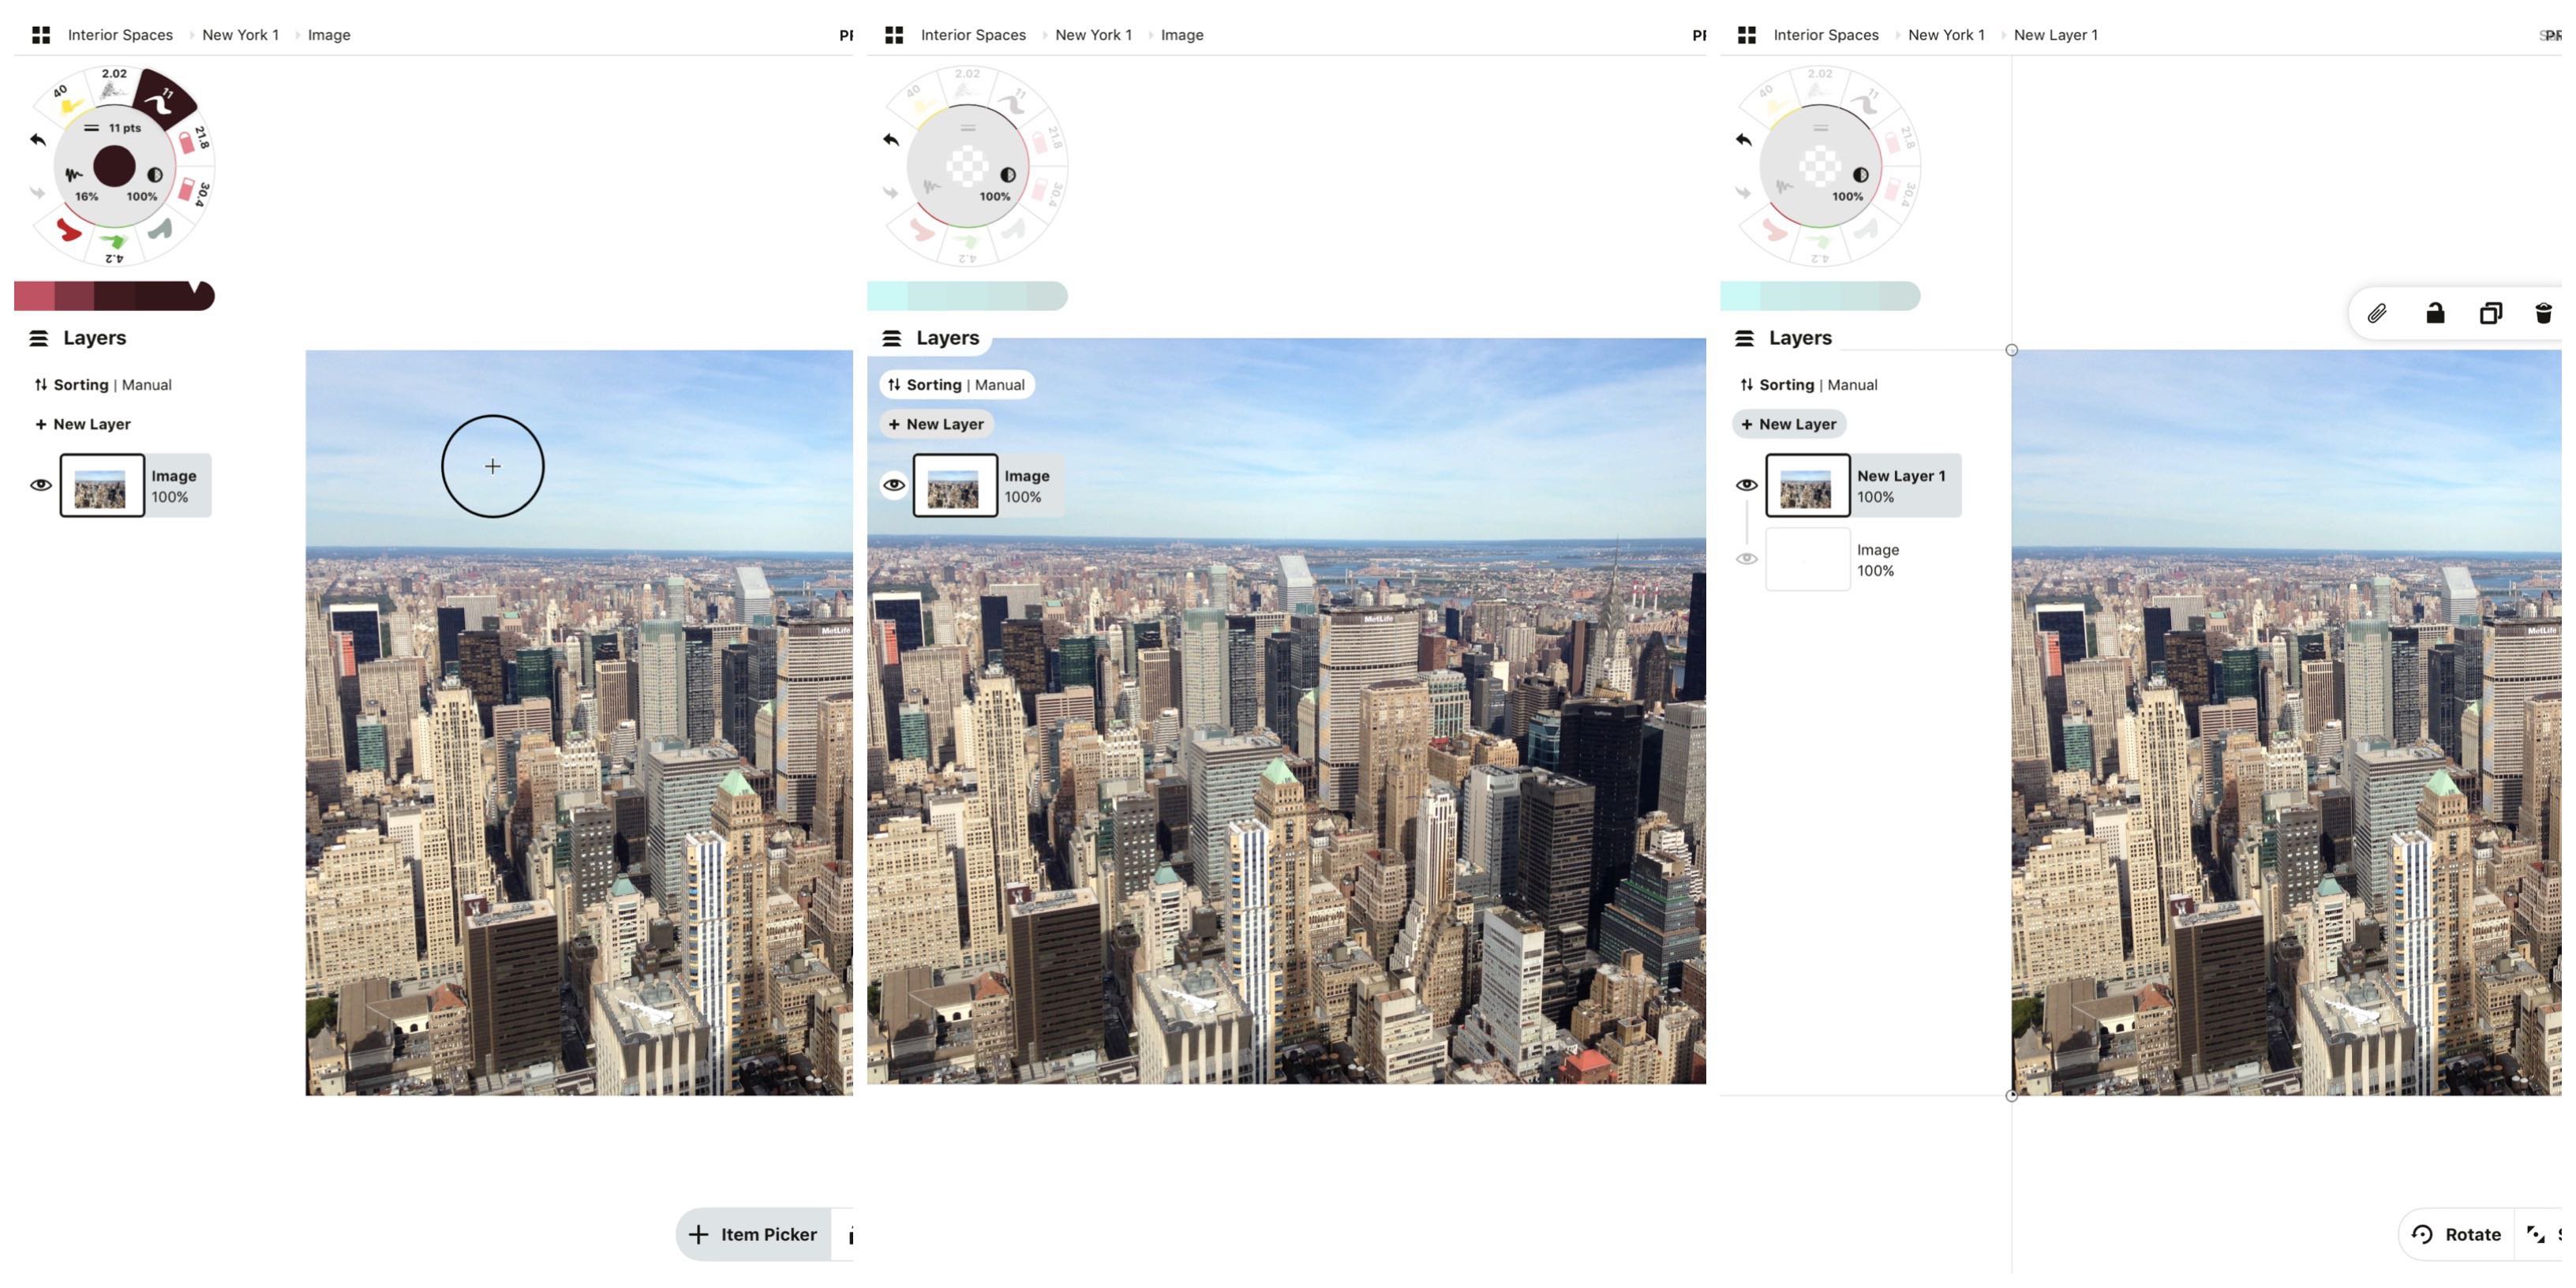Click the duplicate icon in selection toolbar
The width and height of the screenshot is (2576, 1288).
(2491, 314)
